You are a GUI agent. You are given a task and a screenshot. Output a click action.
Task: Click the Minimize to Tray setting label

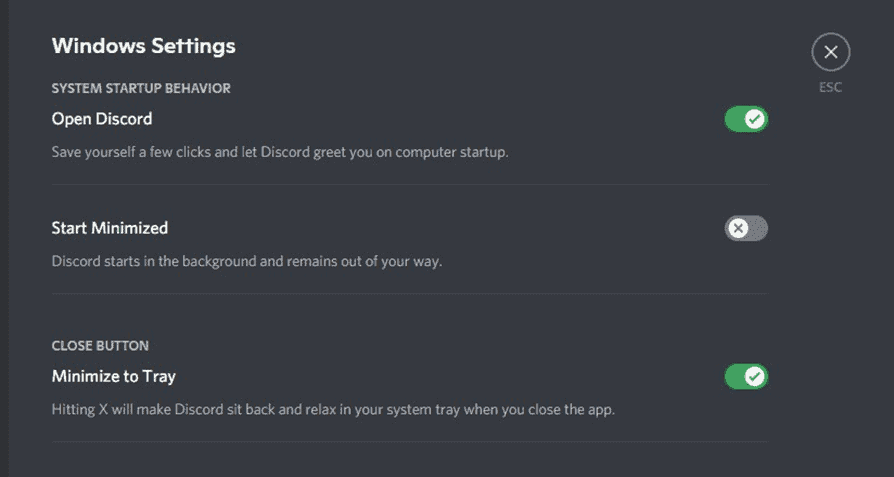coord(113,377)
